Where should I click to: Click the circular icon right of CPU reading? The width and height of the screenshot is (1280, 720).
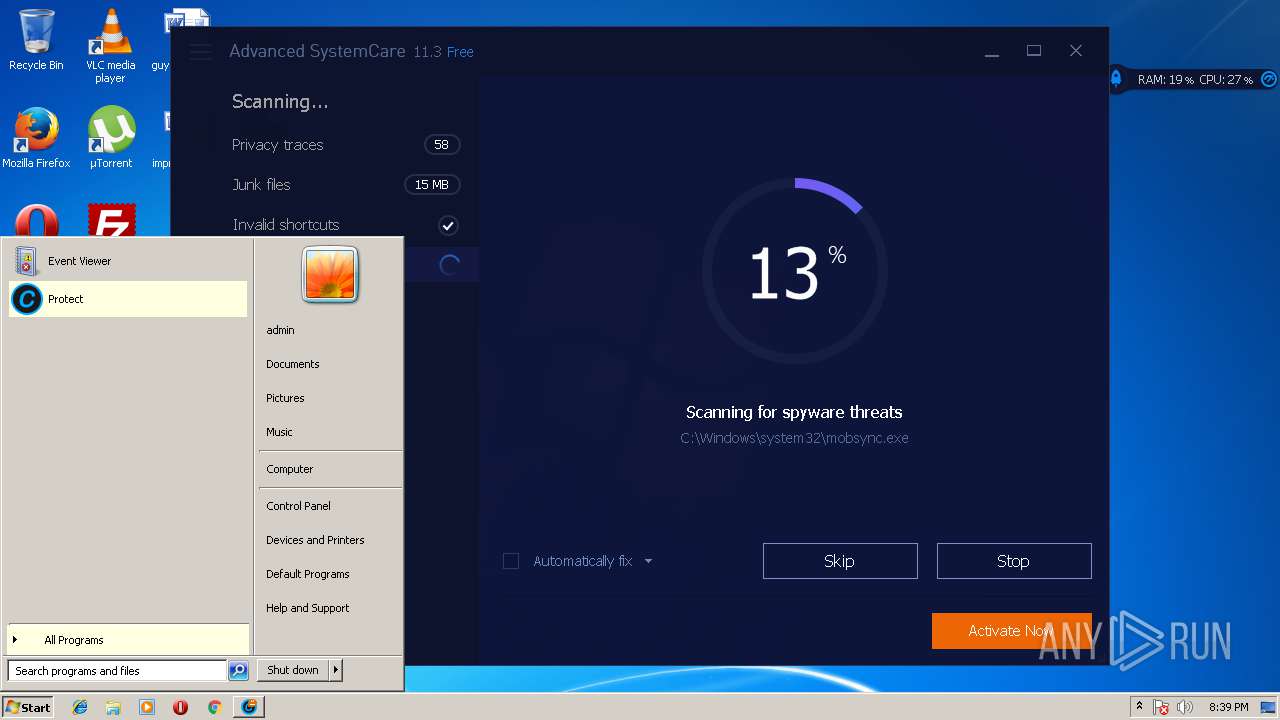tap(1268, 78)
